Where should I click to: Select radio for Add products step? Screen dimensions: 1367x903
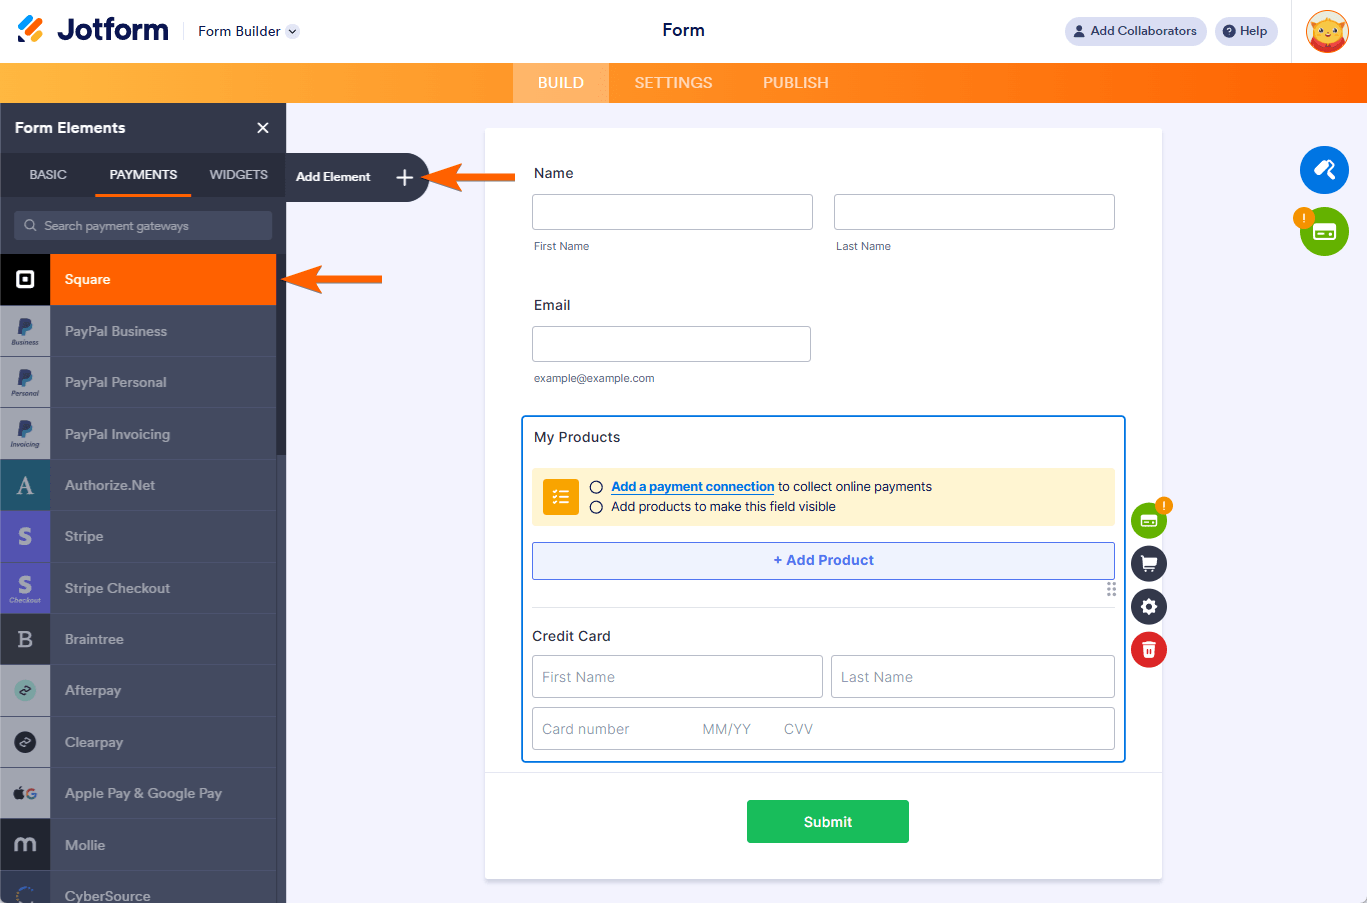(x=596, y=507)
